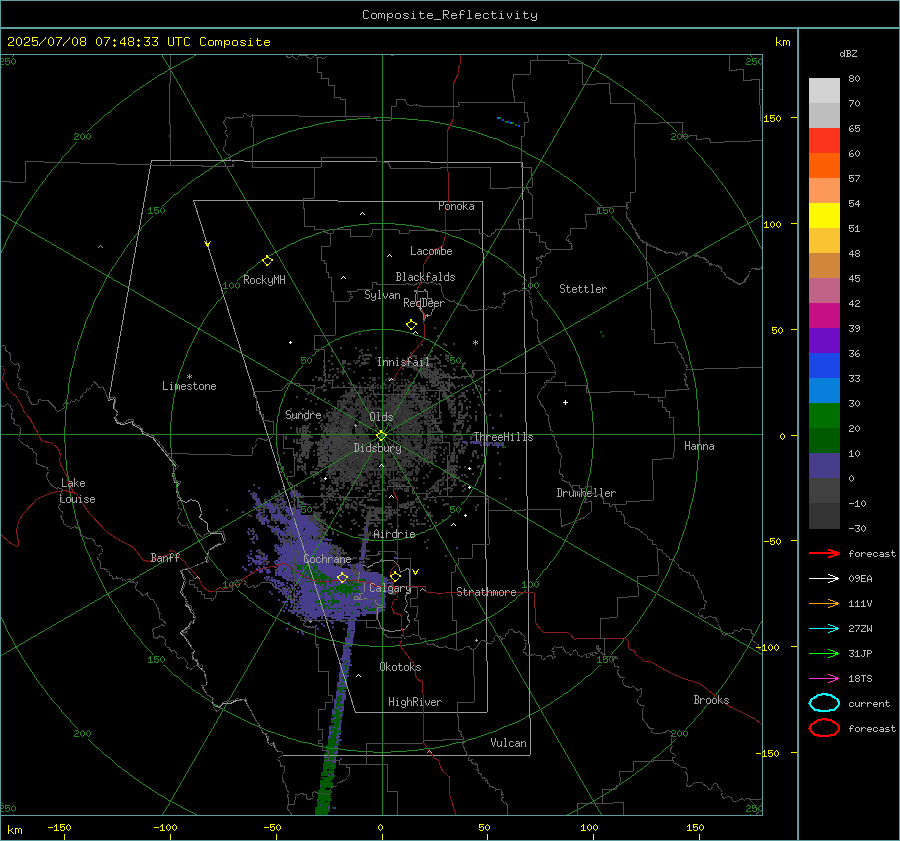Click the purple swatch between 39 and 36
Screen dimensions: 900x841
click(x=824, y=341)
